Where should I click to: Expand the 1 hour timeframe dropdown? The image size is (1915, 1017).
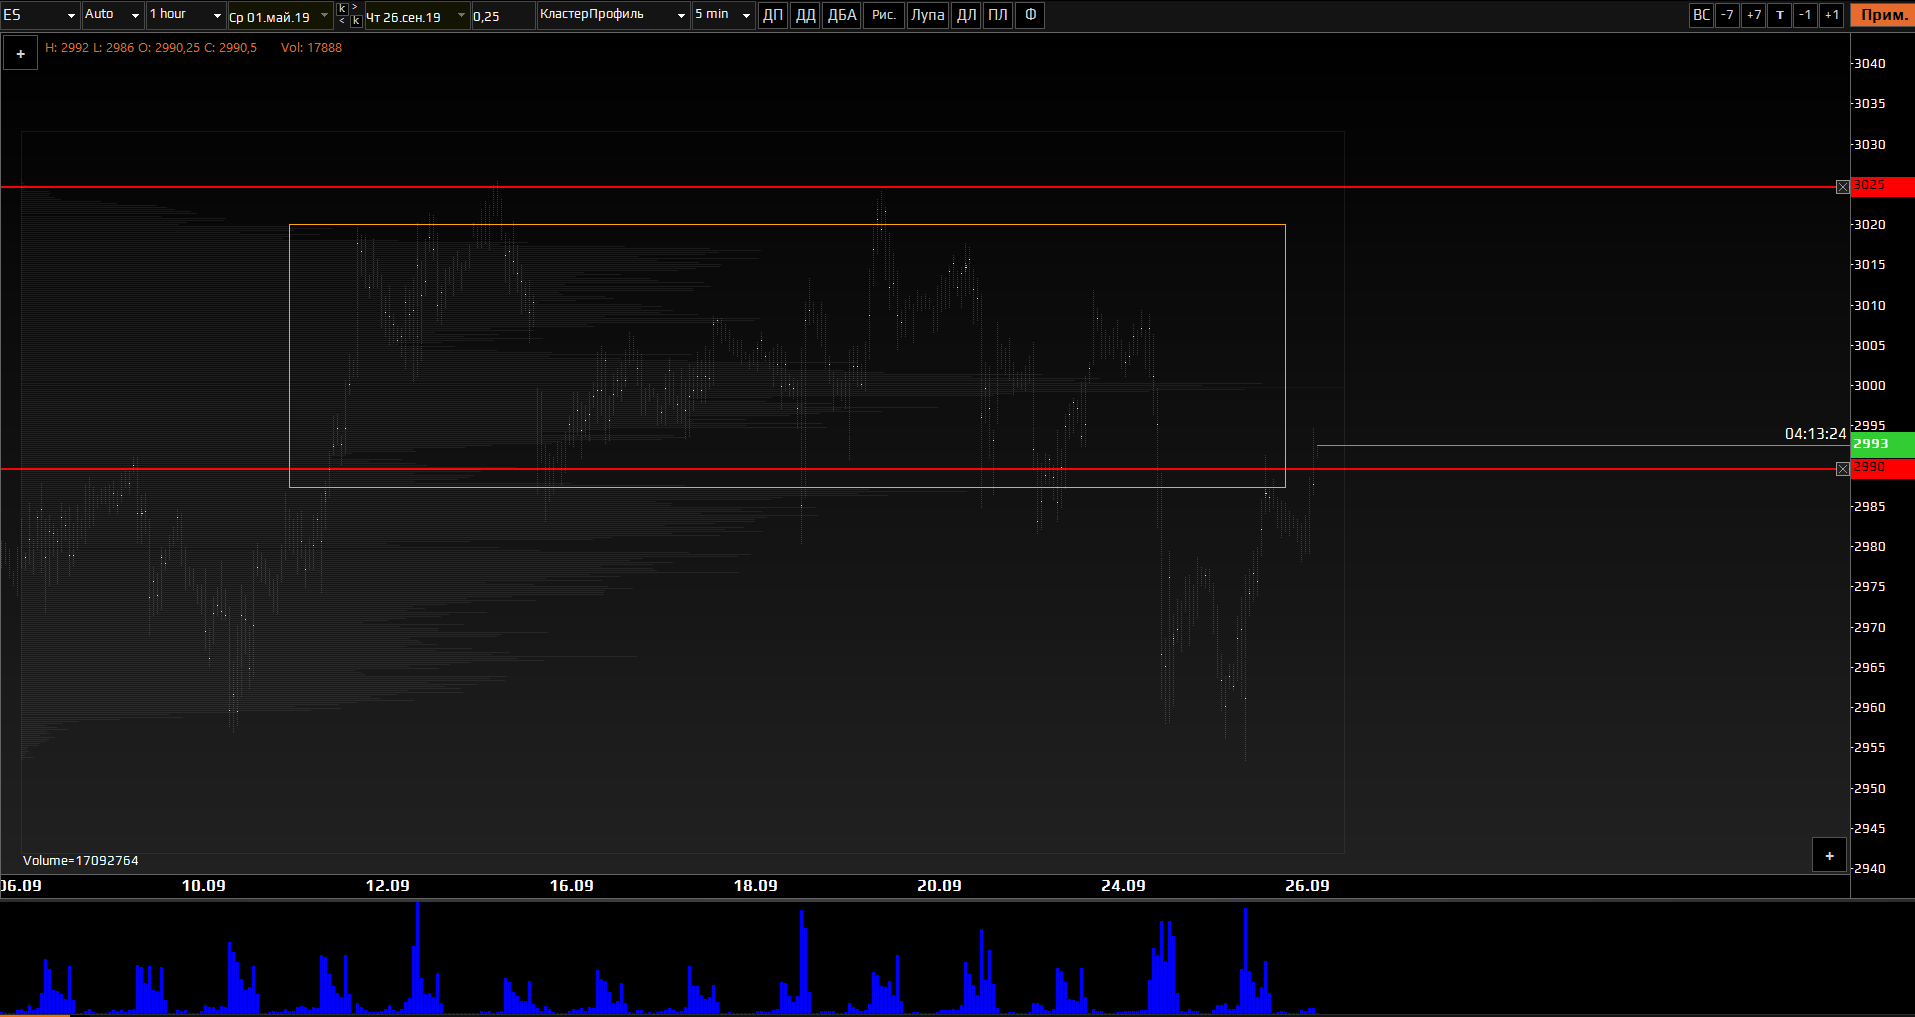(186, 15)
